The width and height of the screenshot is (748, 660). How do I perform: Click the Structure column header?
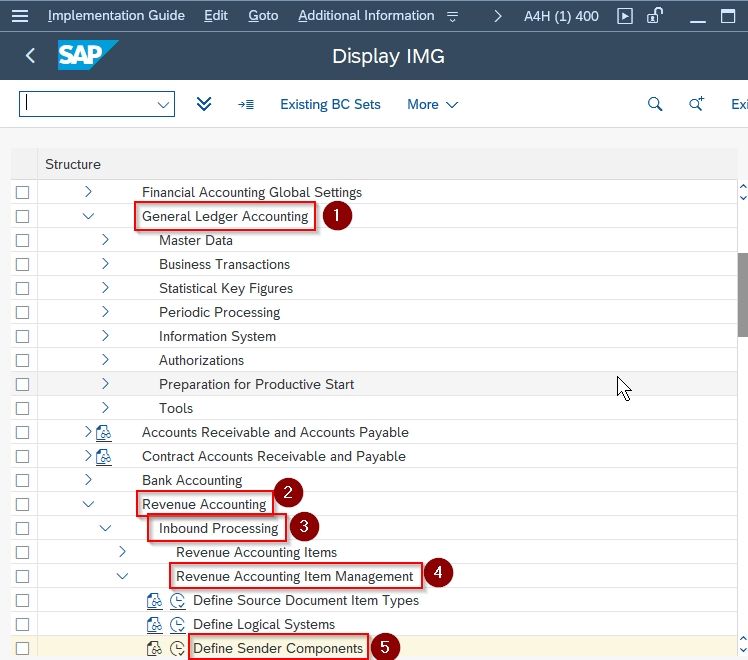pos(73,165)
